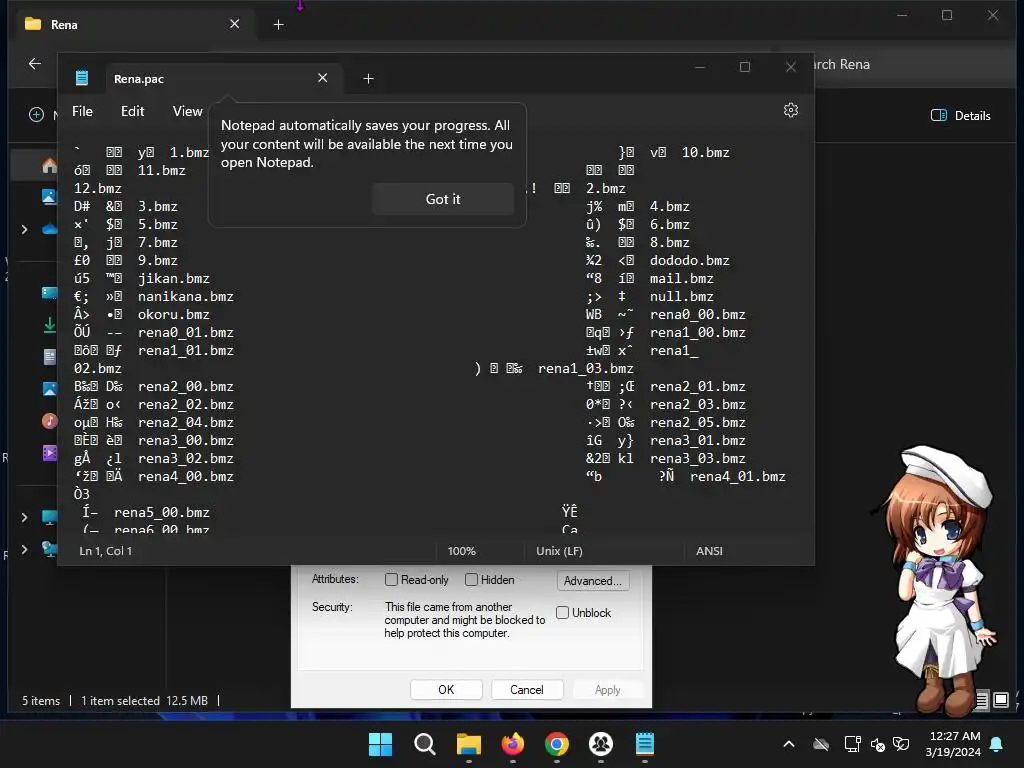
Task: Open network status tray icon
Action: coord(852,744)
